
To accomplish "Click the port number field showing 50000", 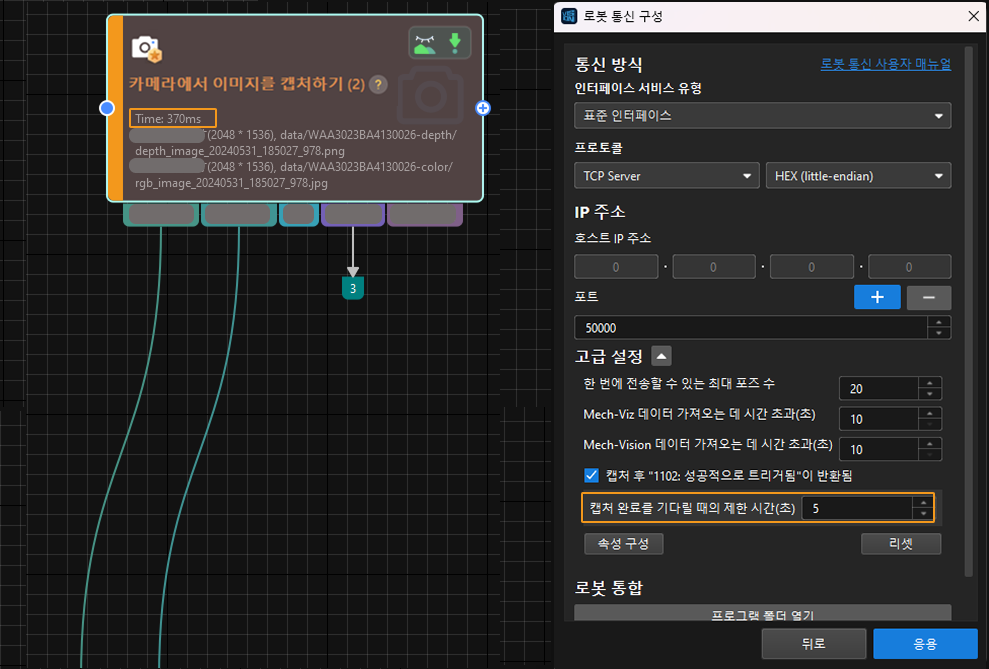I will [750, 328].
